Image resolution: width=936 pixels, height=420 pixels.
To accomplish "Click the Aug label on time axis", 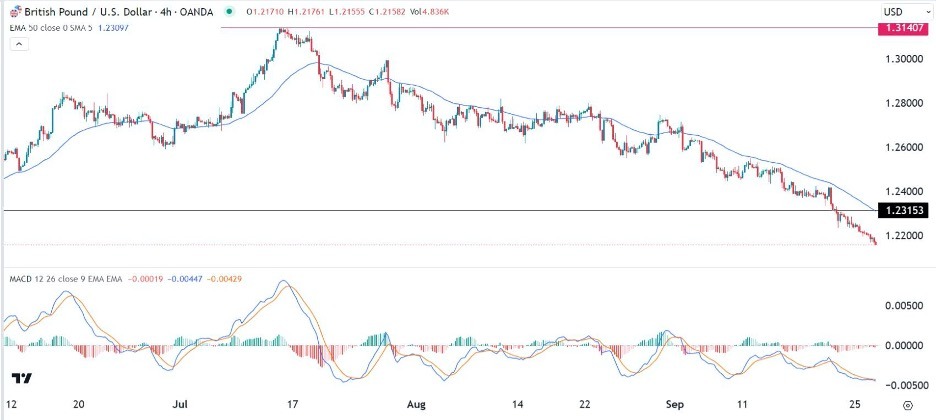I will (417, 406).
